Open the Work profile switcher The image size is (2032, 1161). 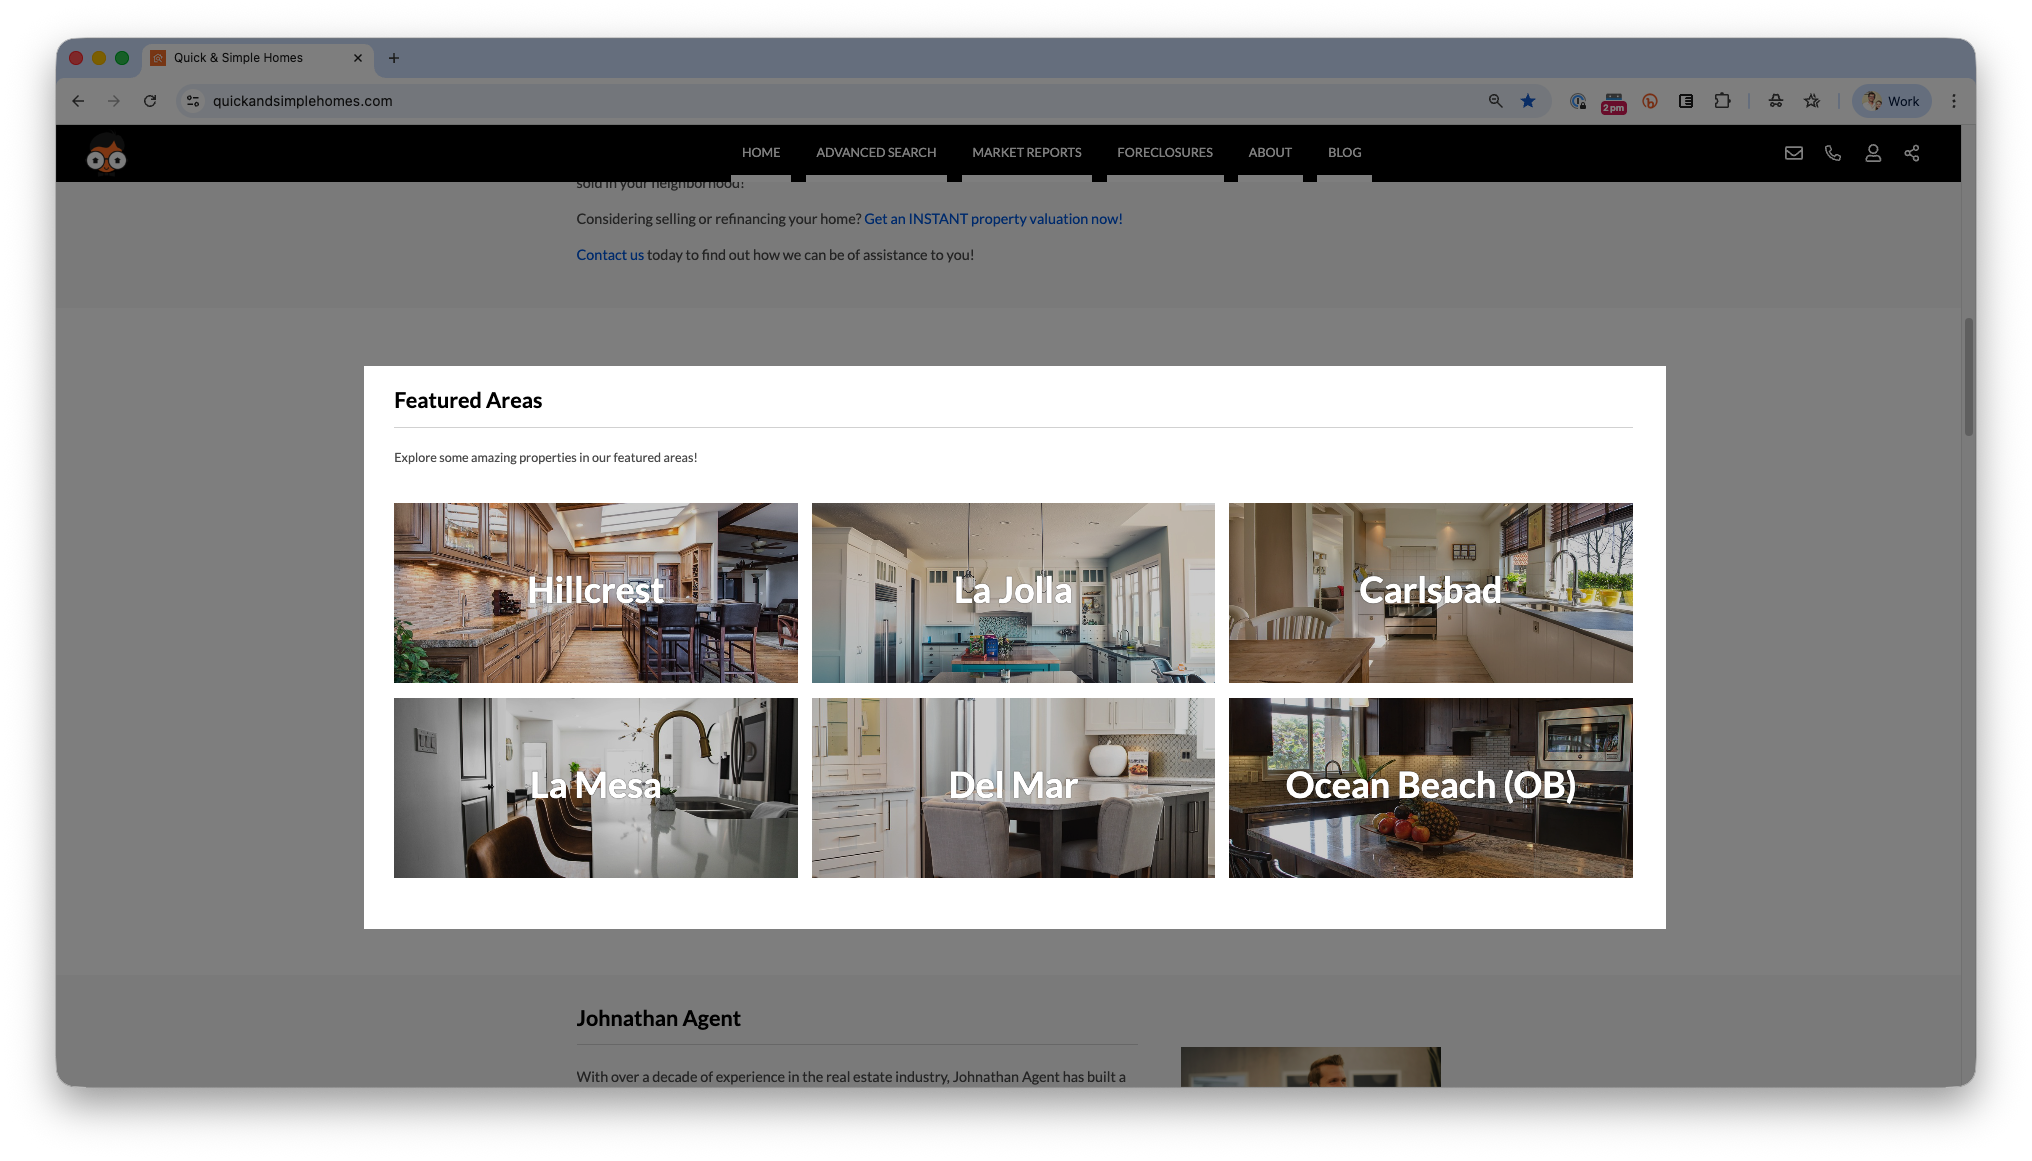point(1891,101)
